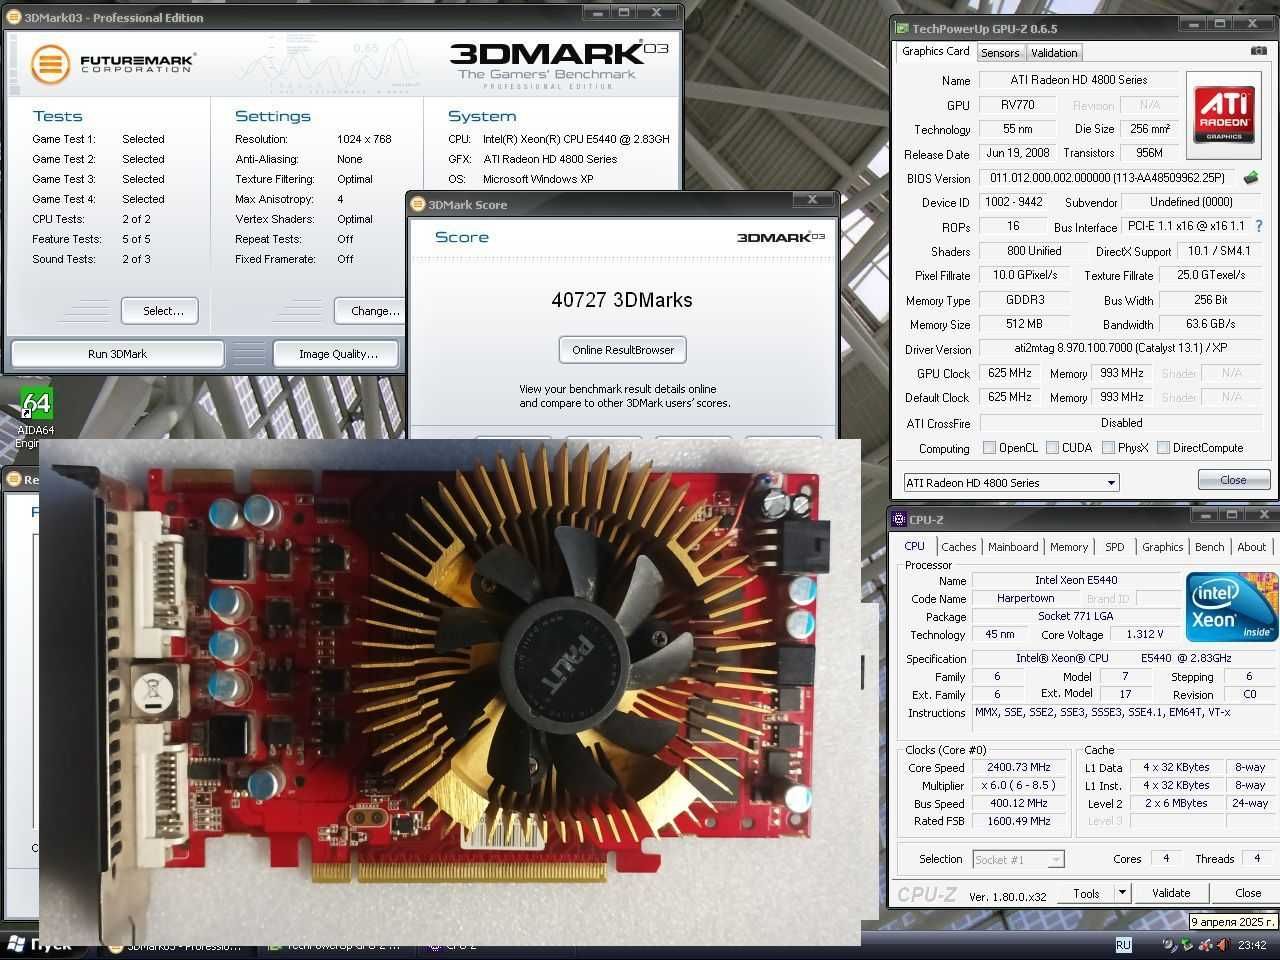Click the GPU Clock 625 MHz field
Viewport: 1280px width, 960px height.
(x=1010, y=373)
